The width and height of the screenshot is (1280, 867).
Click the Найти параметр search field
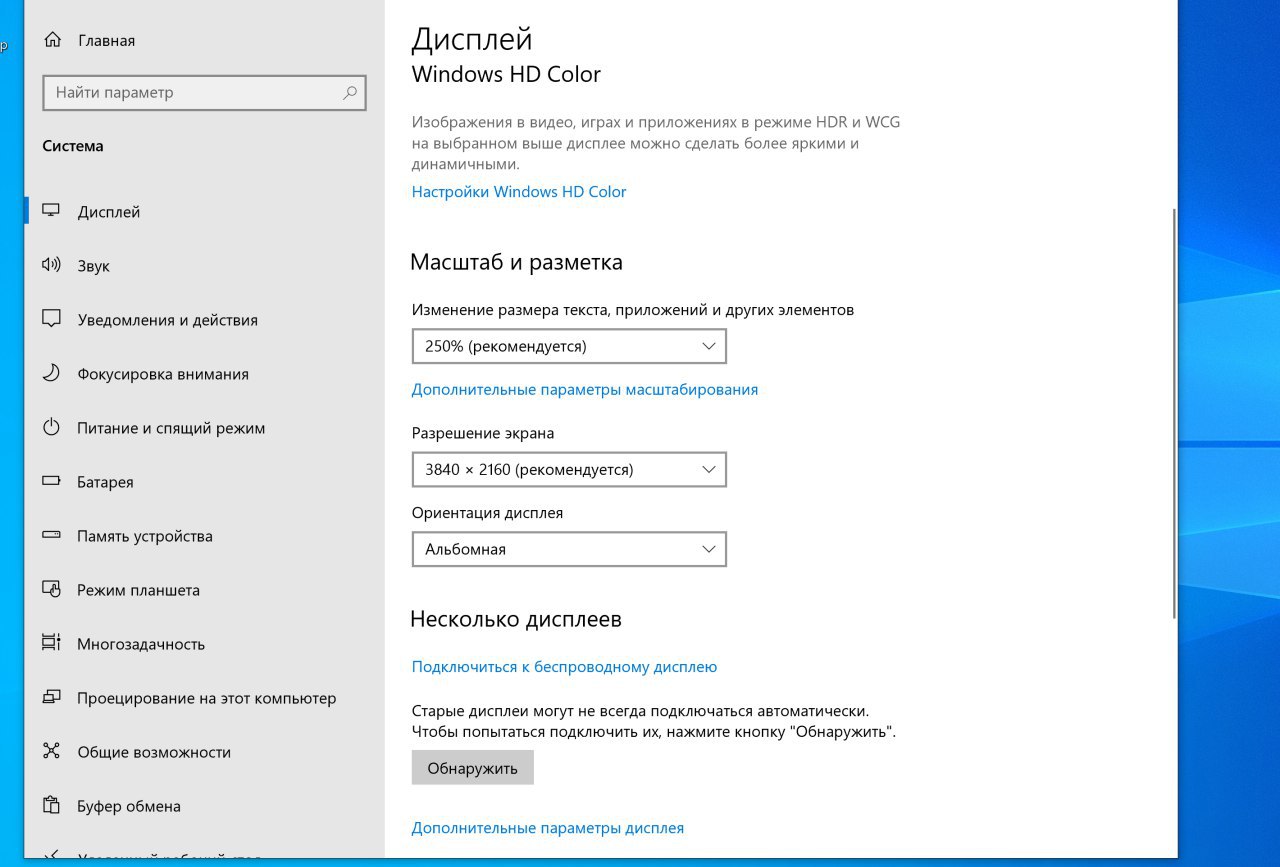(x=204, y=92)
